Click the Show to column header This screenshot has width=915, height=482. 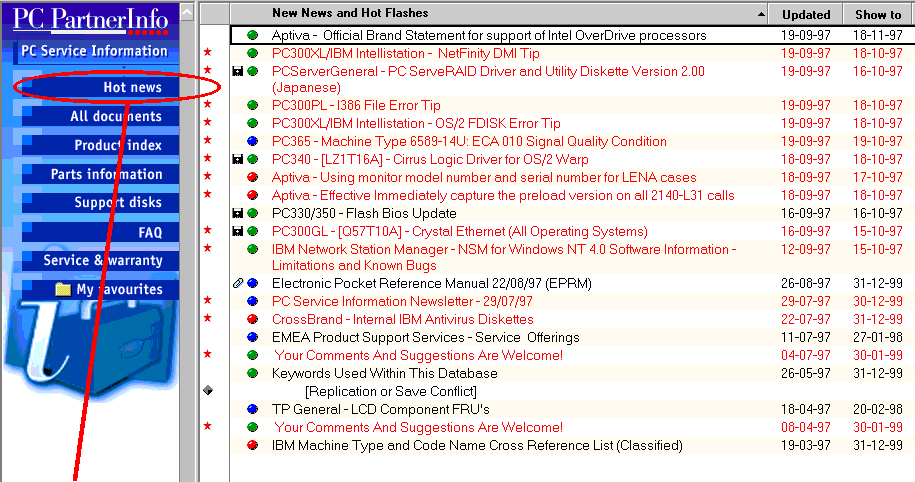(x=877, y=14)
